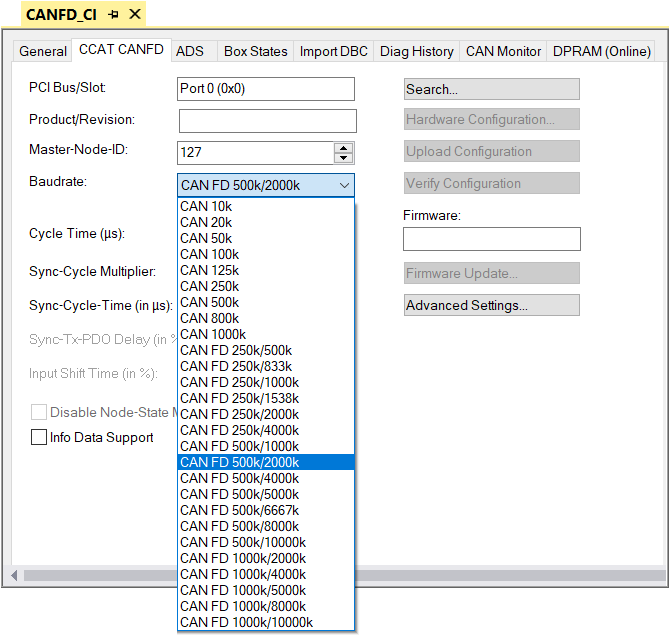This screenshot has width=670, height=636.
Task: Open the Box States tab
Action: click(x=256, y=51)
